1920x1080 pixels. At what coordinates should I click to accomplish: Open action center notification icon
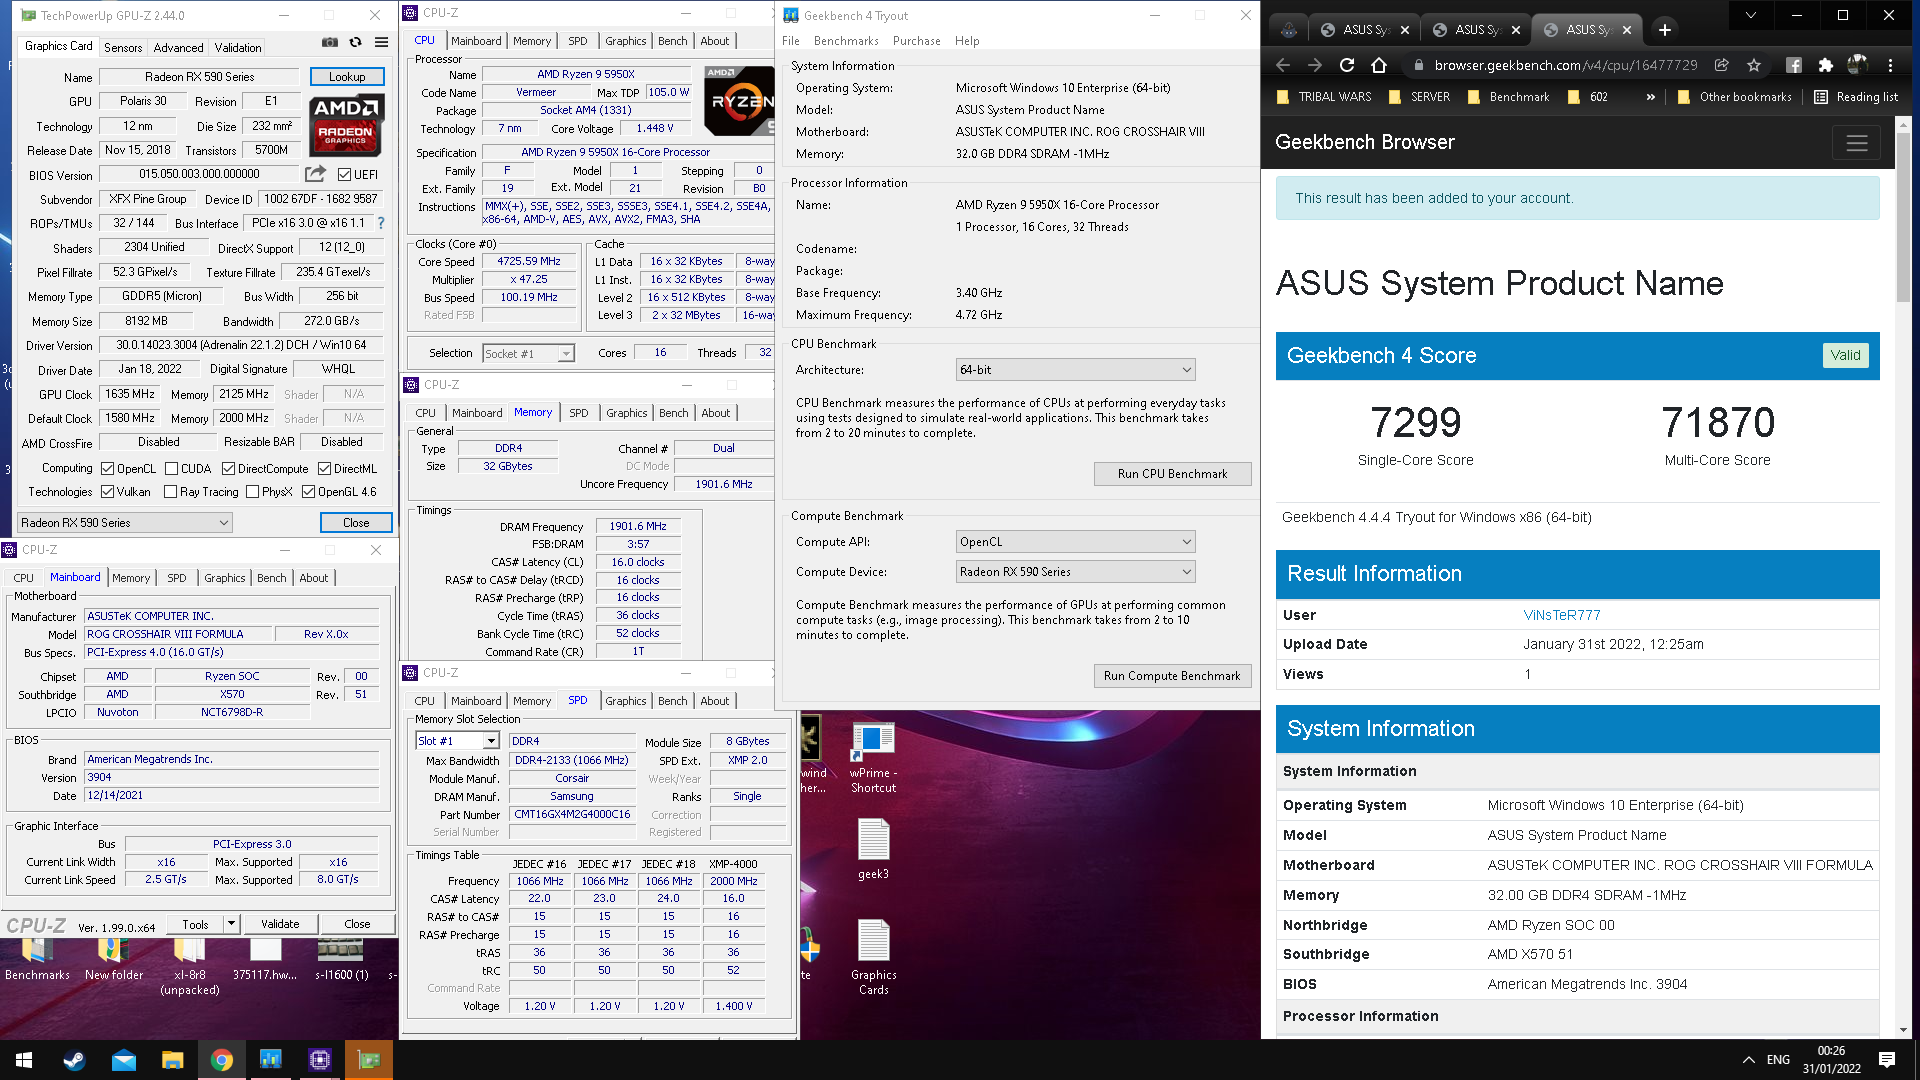(x=1887, y=1060)
